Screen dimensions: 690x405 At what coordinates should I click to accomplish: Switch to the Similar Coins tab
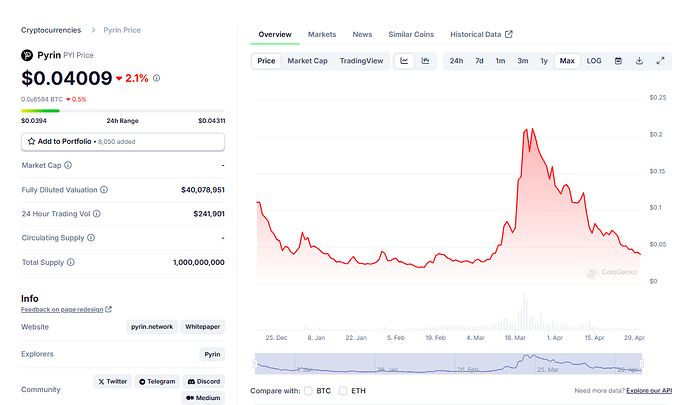[411, 34]
